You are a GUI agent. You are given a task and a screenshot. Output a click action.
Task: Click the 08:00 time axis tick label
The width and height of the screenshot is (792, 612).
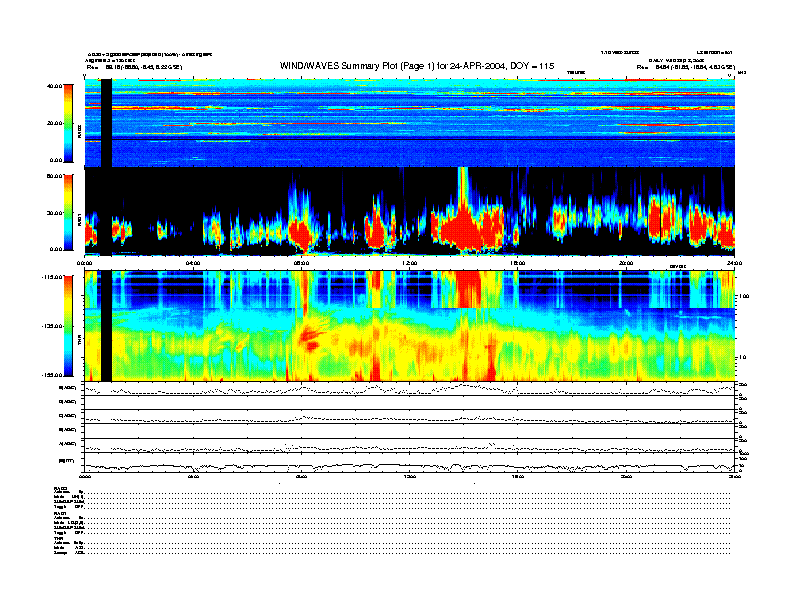pos(301,263)
